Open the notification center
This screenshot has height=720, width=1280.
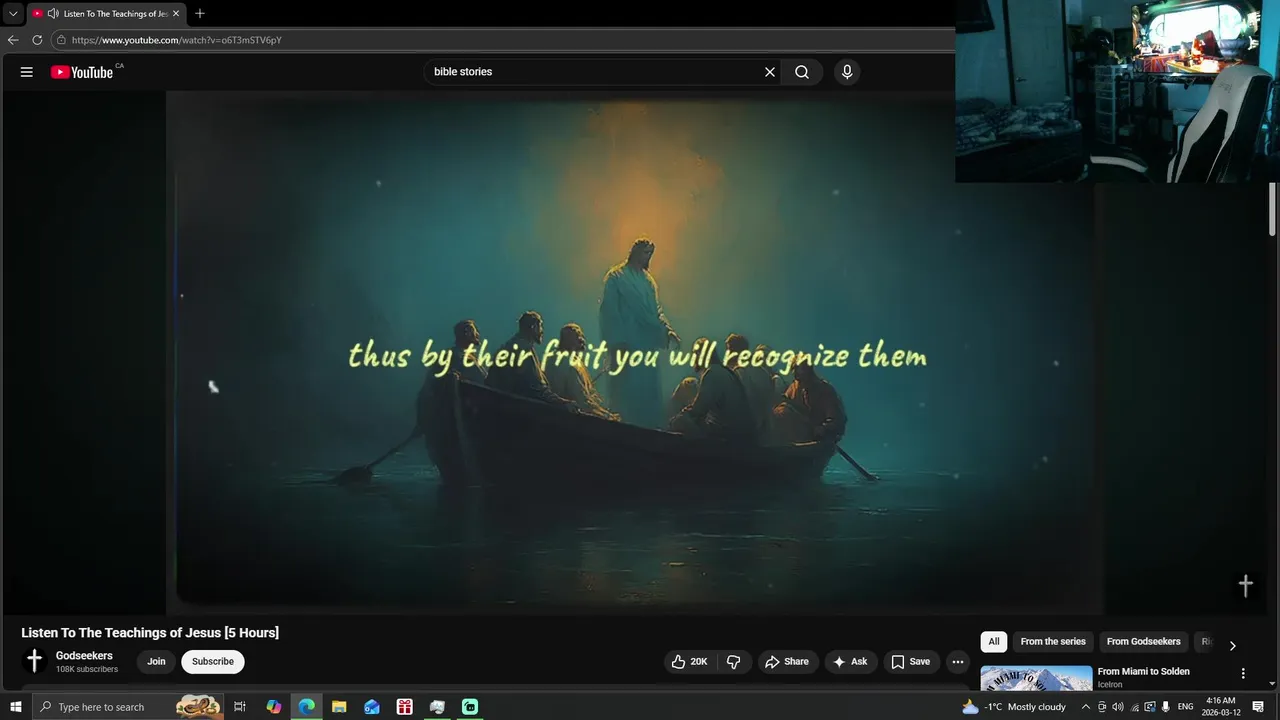click(x=1259, y=707)
